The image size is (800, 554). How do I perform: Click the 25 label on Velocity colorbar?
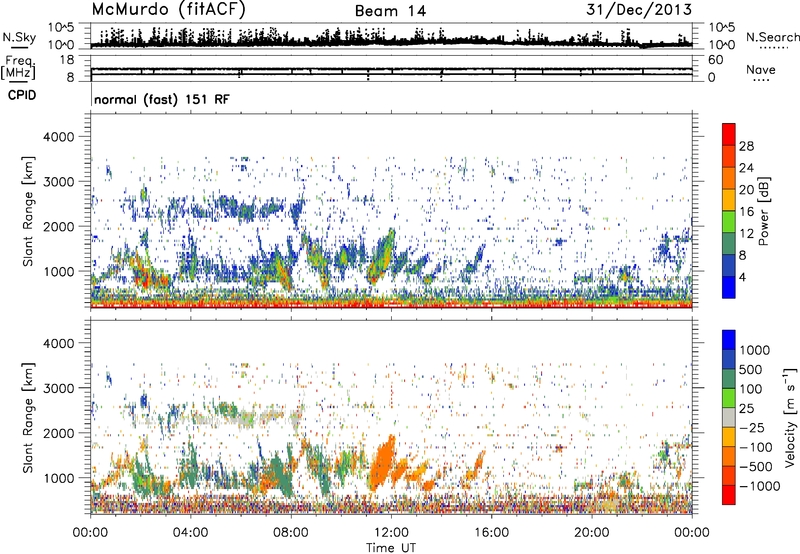tap(747, 409)
